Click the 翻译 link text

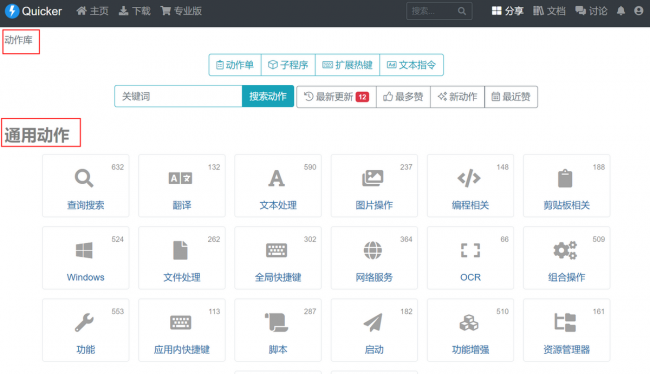182,205
